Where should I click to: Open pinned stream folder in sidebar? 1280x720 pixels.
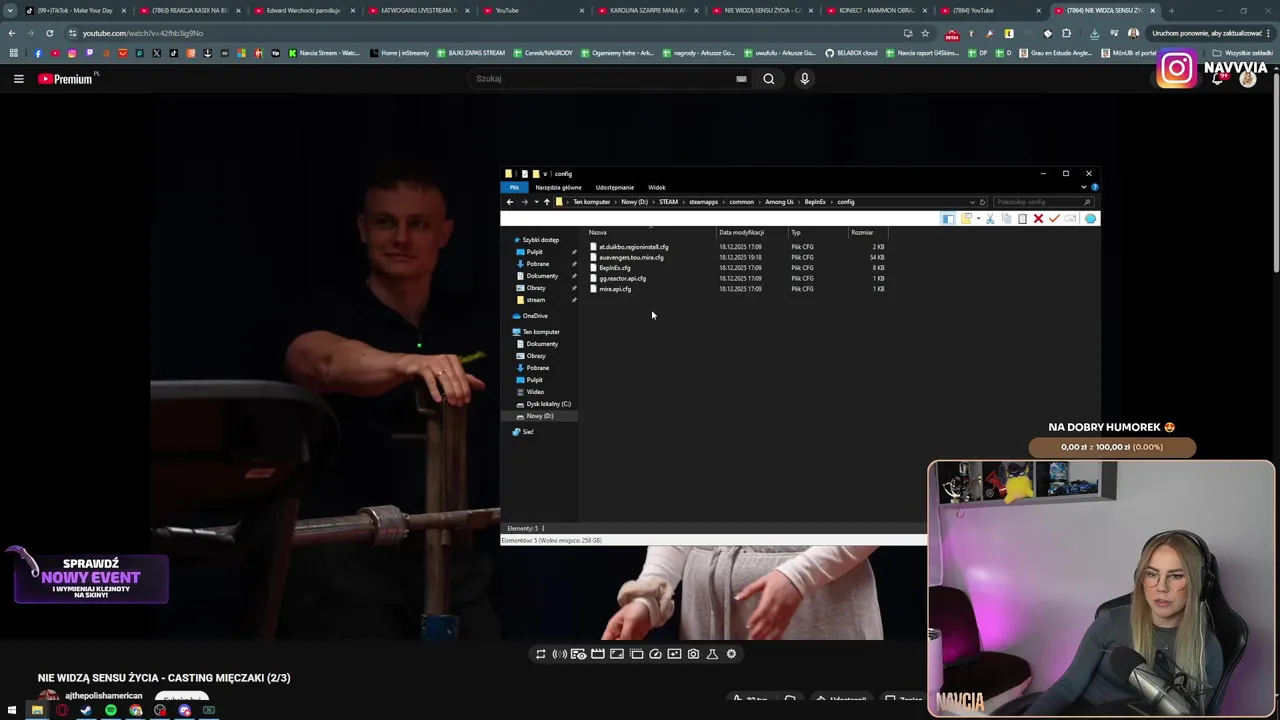pyautogui.click(x=535, y=300)
